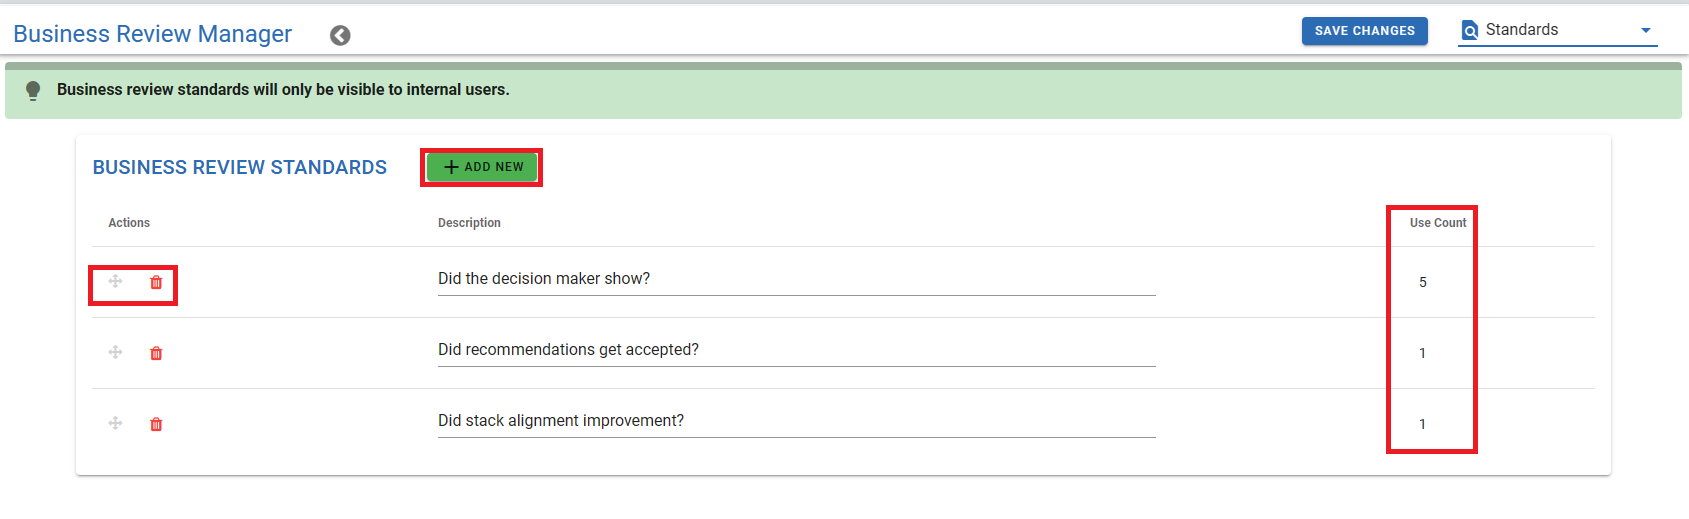
Task: Delete the 'Did recommendations get accepted?' standard
Action: click(156, 353)
